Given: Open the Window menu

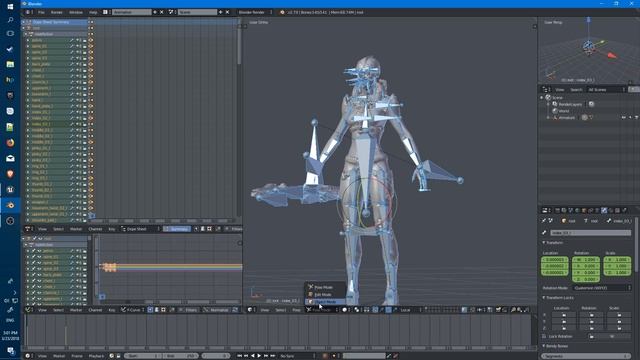Looking at the screenshot, I should tap(76, 12).
